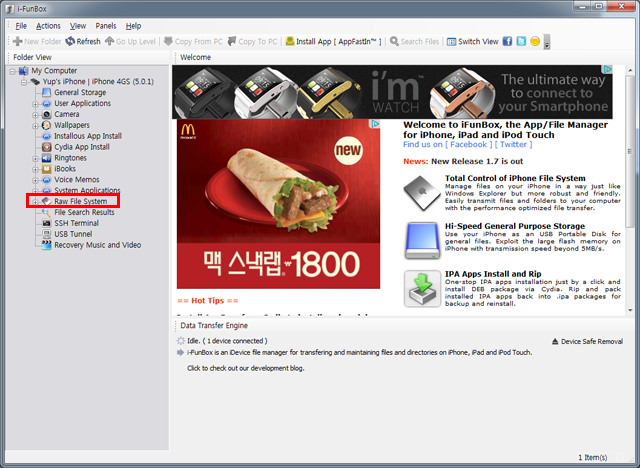Expand the Raw File System node
The height and width of the screenshot is (468, 640).
tap(36, 202)
